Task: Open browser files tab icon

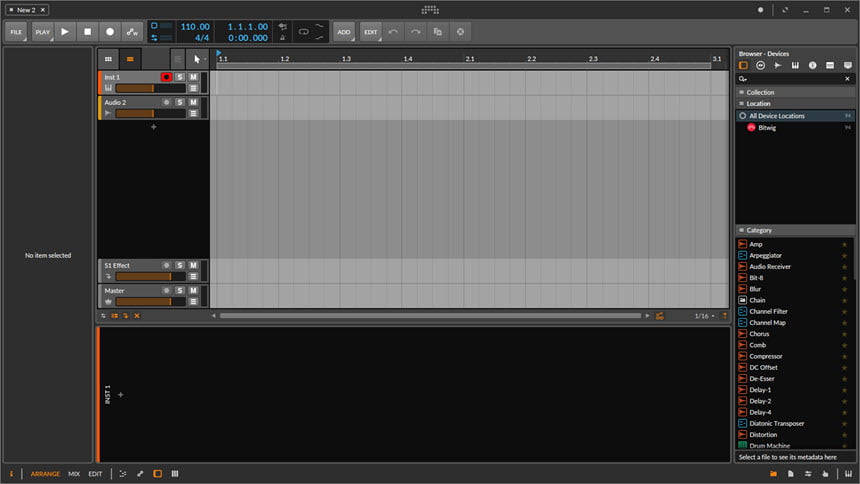Action: (847, 65)
